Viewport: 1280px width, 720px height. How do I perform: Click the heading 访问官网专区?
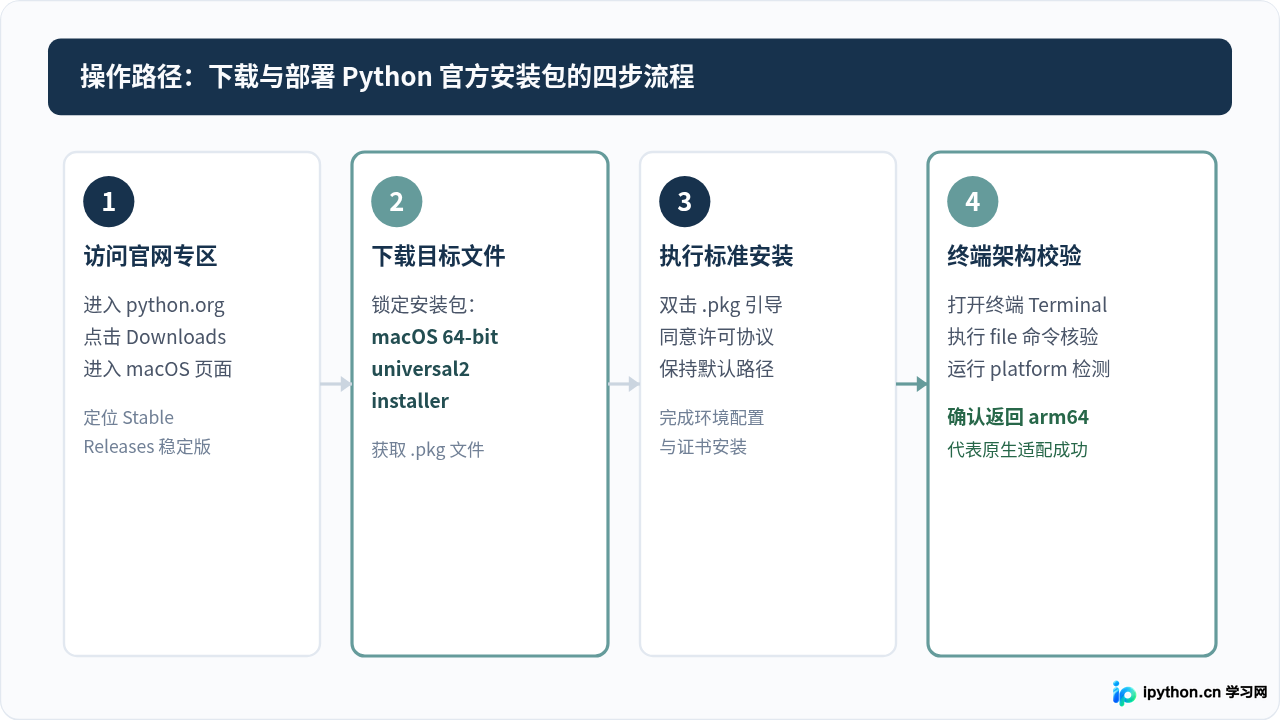pyautogui.click(x=150, y=257)
